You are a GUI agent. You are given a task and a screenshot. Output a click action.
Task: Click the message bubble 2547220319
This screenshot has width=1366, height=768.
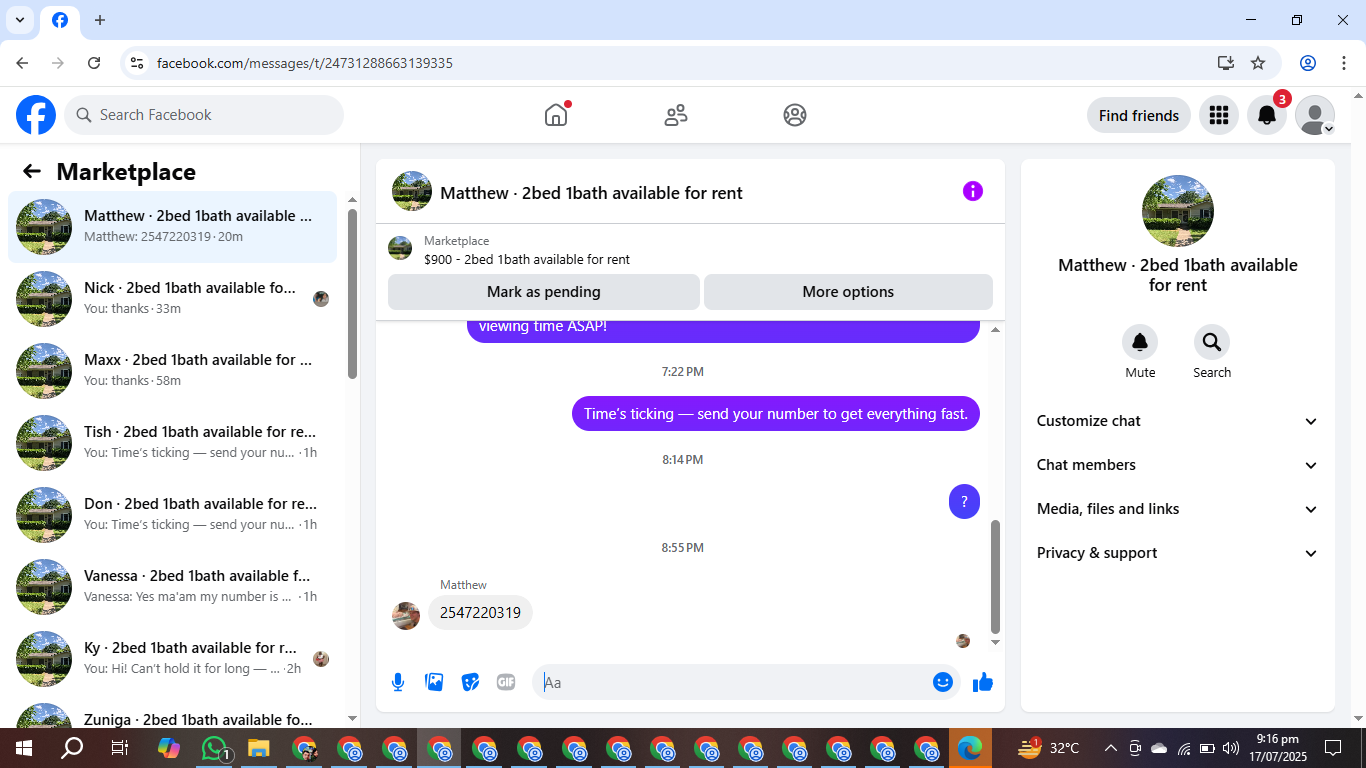tap(480, 613)
